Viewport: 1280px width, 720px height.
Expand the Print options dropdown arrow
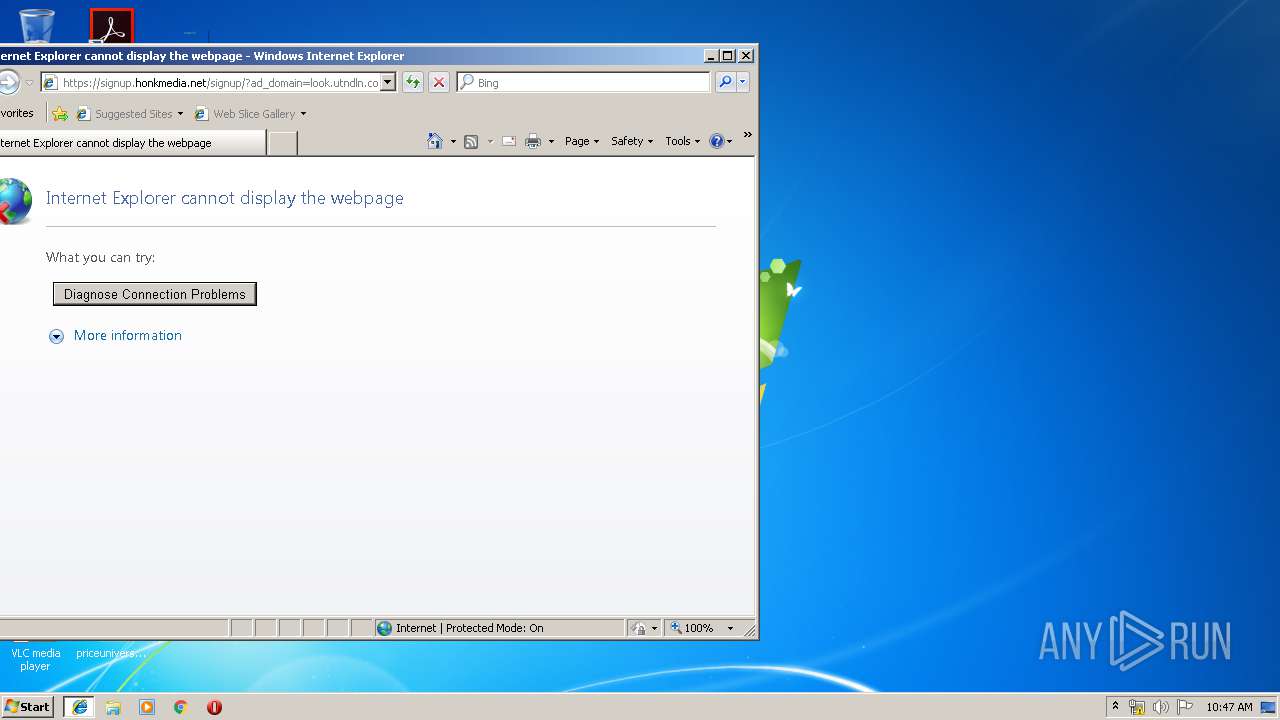(551, 142)
